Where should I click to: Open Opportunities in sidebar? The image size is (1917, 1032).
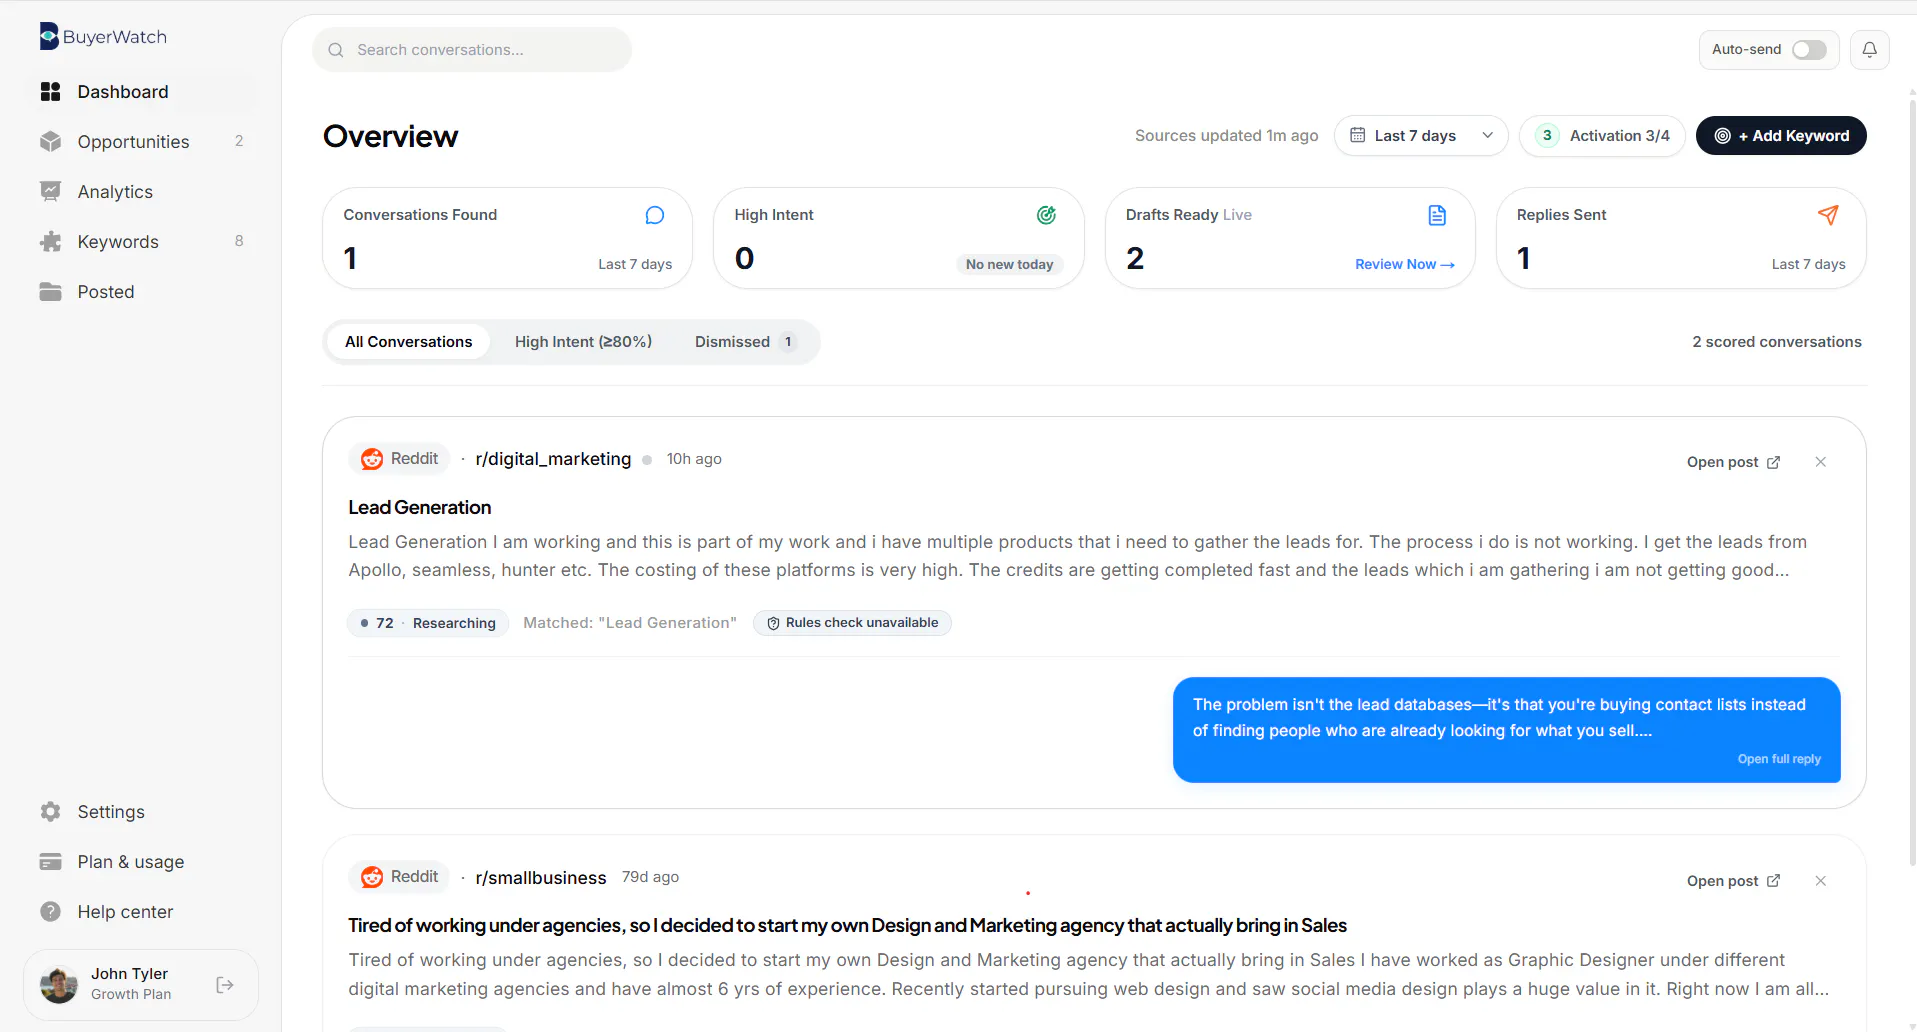click(x=141, y=142)
